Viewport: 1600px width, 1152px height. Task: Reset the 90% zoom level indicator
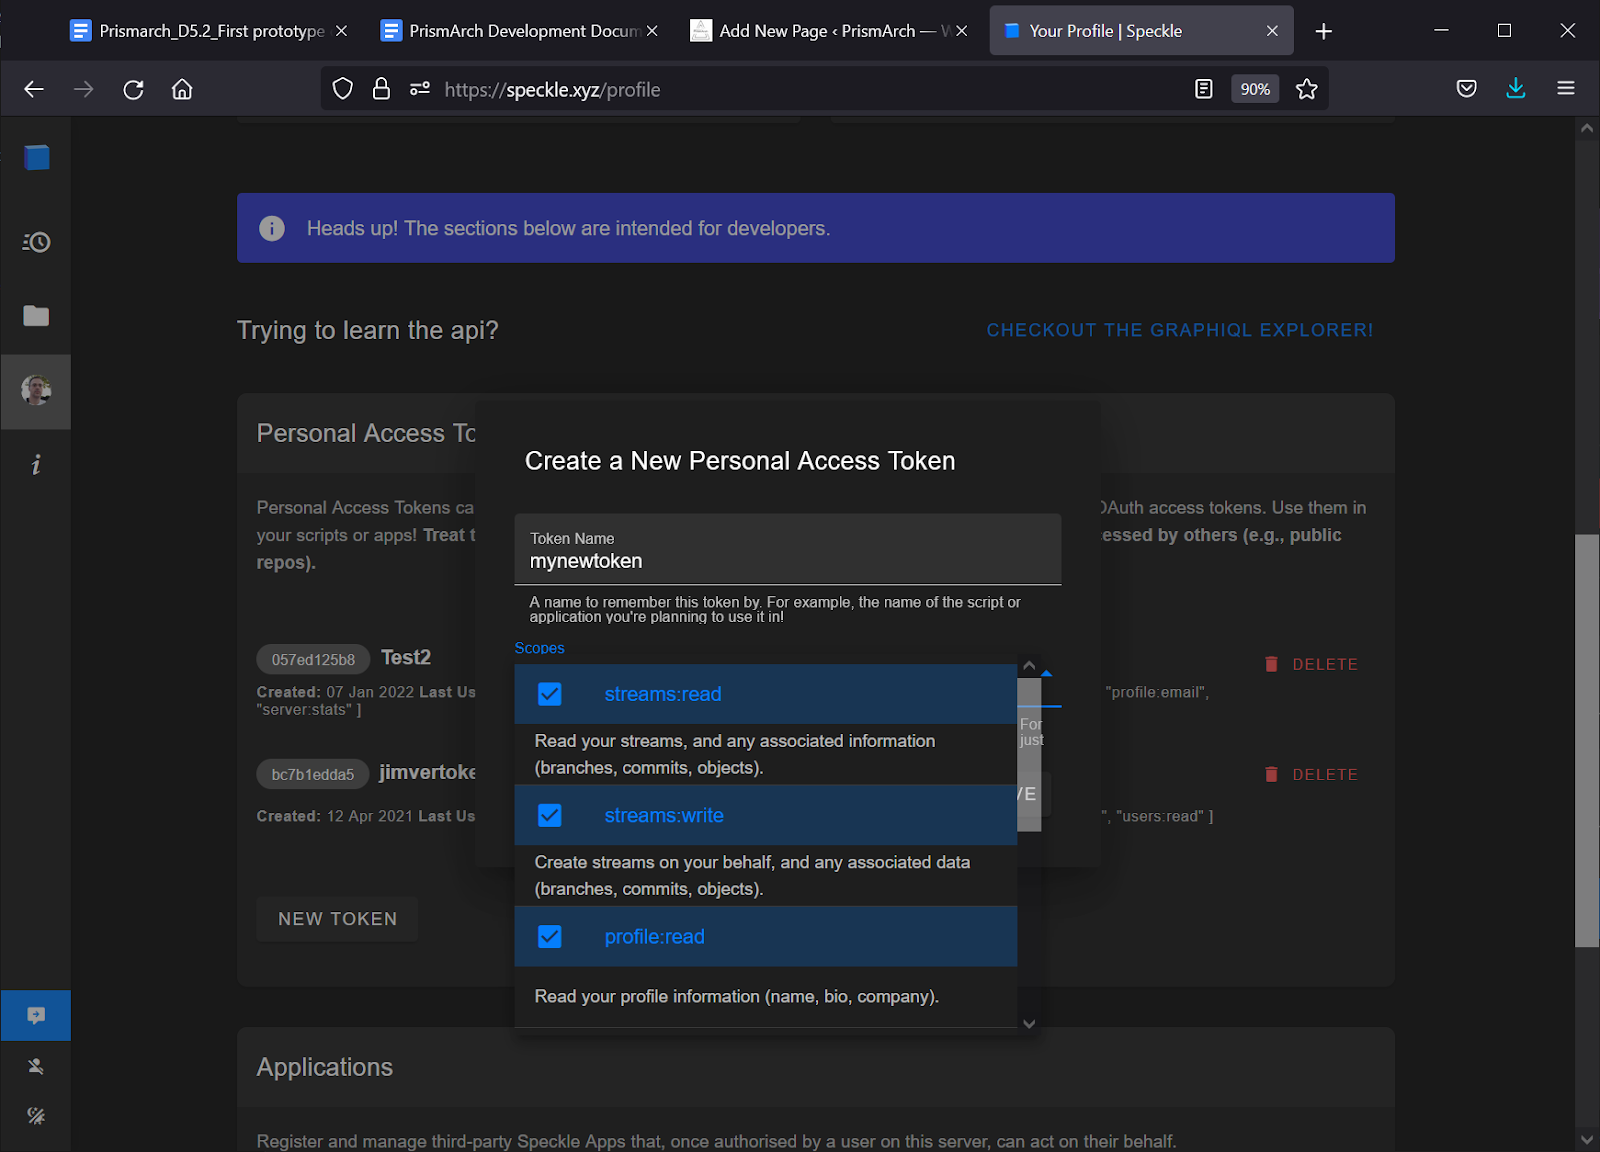(1255, 89)
